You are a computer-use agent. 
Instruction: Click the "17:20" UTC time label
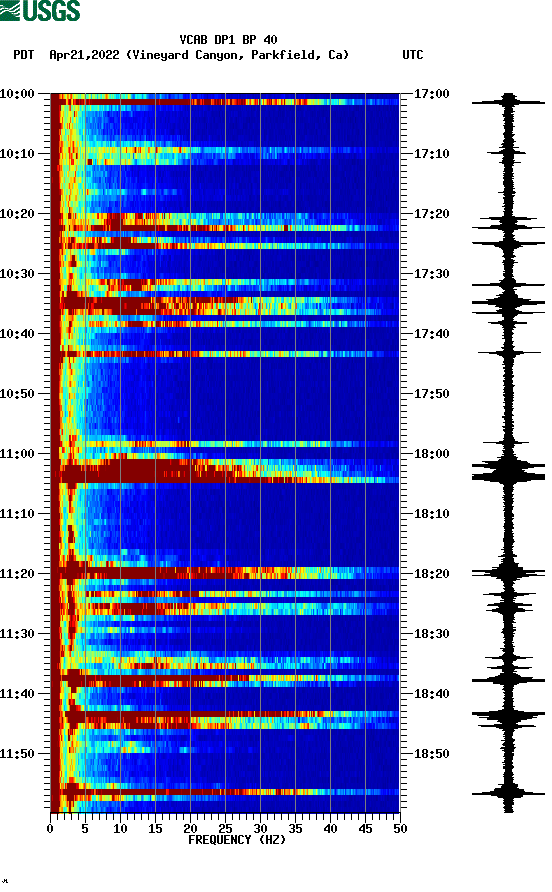pyautogui.click(x=431, y=214)
